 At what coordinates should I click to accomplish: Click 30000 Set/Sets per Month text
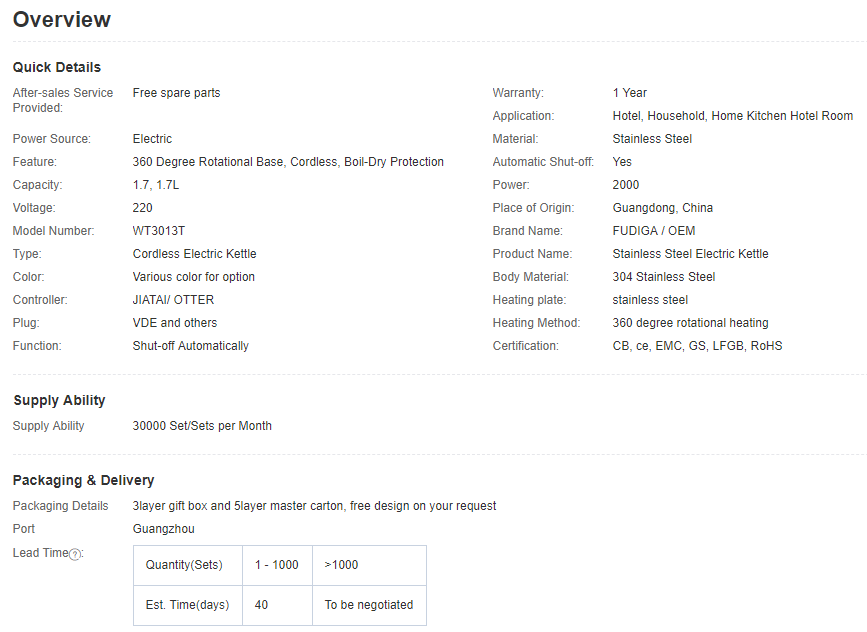click(202, 426)
